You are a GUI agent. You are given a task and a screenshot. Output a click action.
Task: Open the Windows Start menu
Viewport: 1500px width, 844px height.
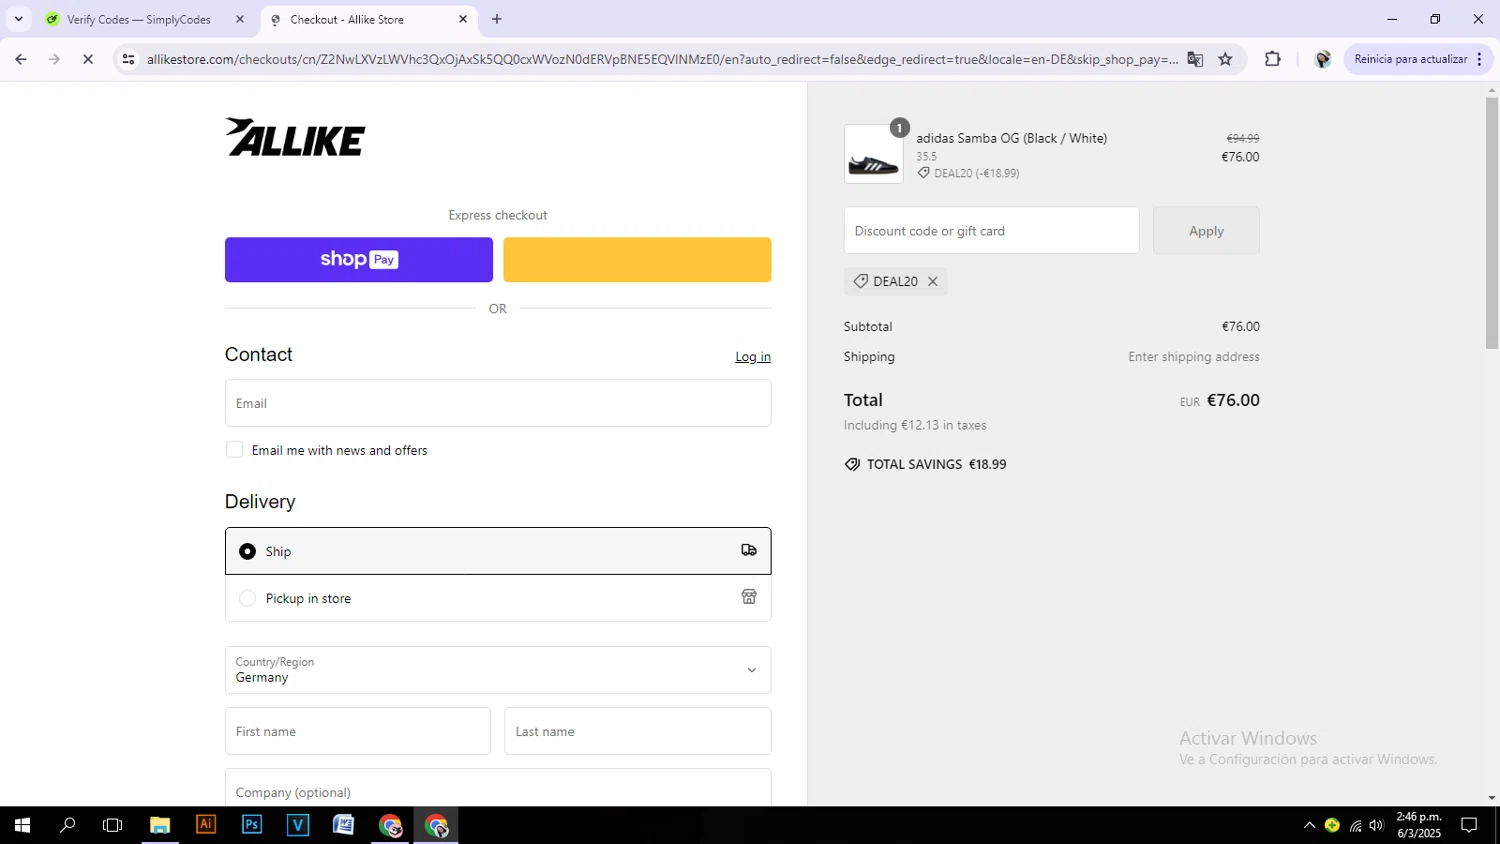22,825
